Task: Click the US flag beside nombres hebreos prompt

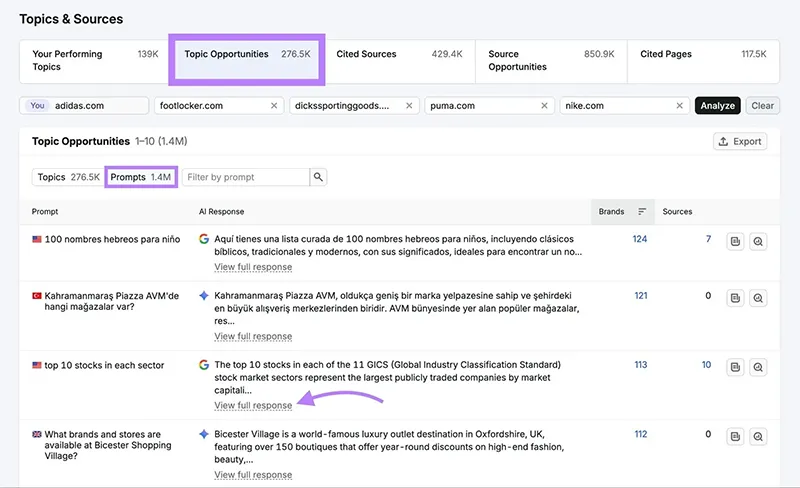Action: click(37, 239)
